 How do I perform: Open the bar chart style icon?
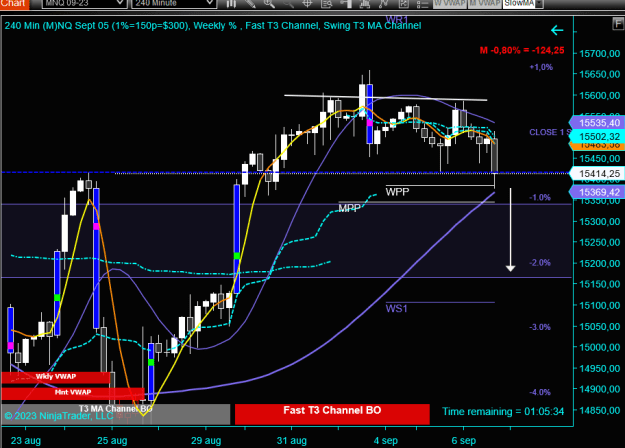pyautogui.click(x=231, y=4)
